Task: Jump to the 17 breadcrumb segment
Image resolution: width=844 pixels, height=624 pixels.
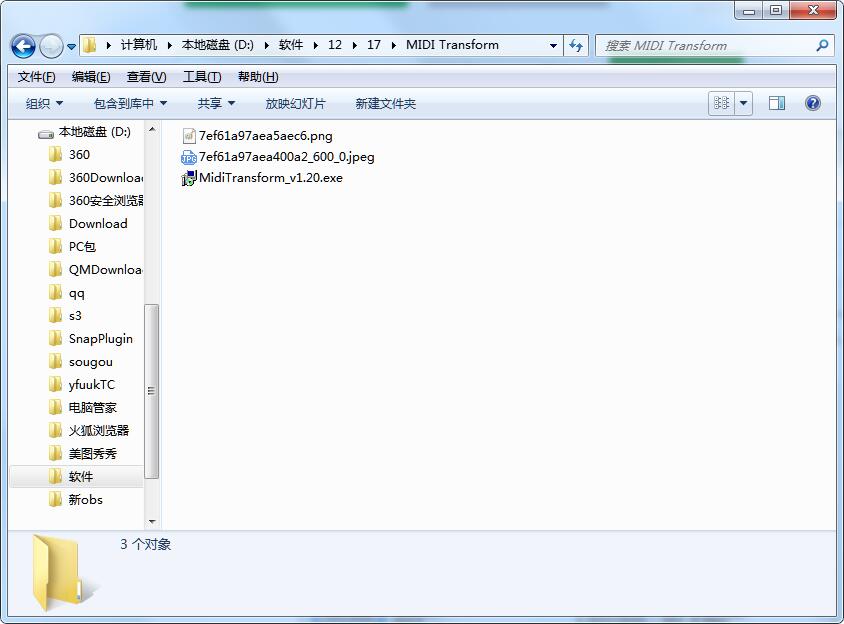Action: 374,45
